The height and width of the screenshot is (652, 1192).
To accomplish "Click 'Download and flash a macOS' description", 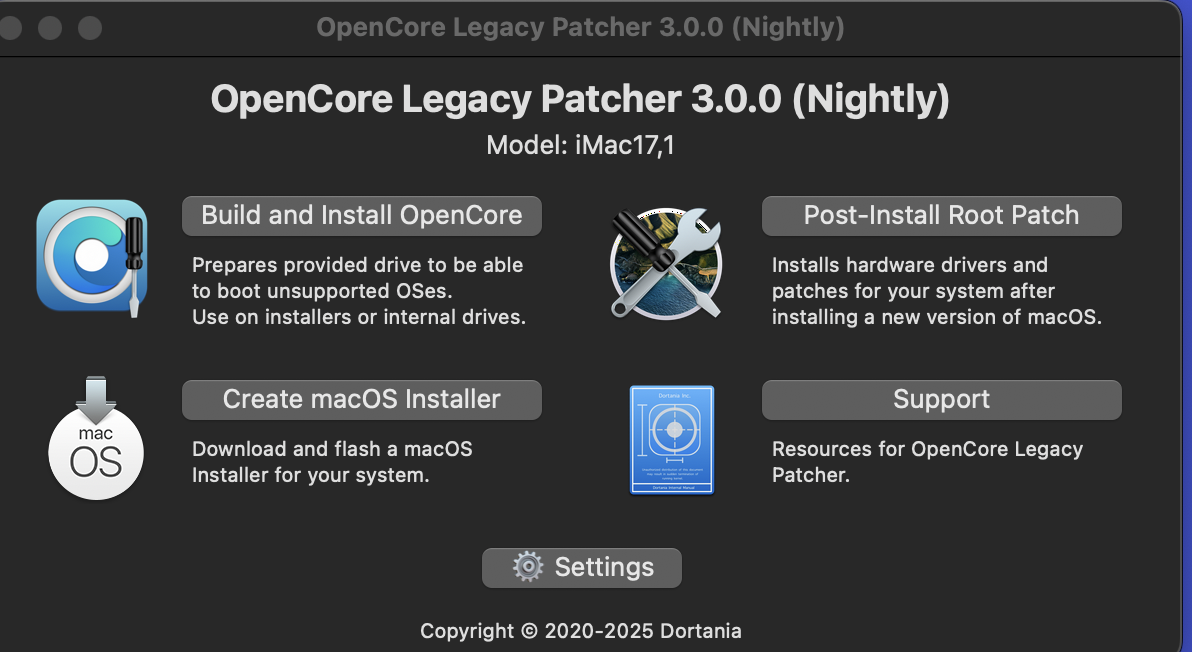I will click(x=332, y=449).
